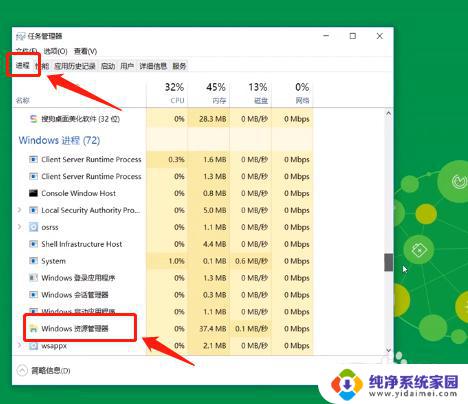Viewport: 468px width, 404px height.
Task: Click the 4.4 MB memory cell
Action: click(209, 244)
